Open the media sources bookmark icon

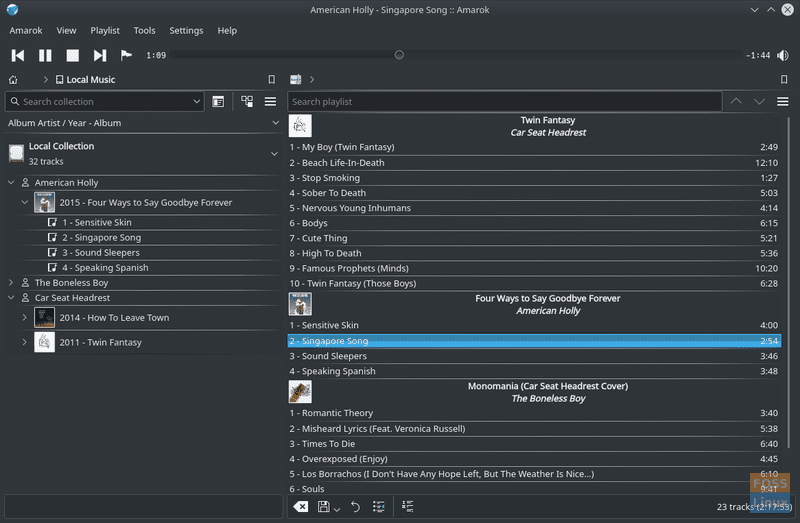pyautogui.click(x=271, y=80)
